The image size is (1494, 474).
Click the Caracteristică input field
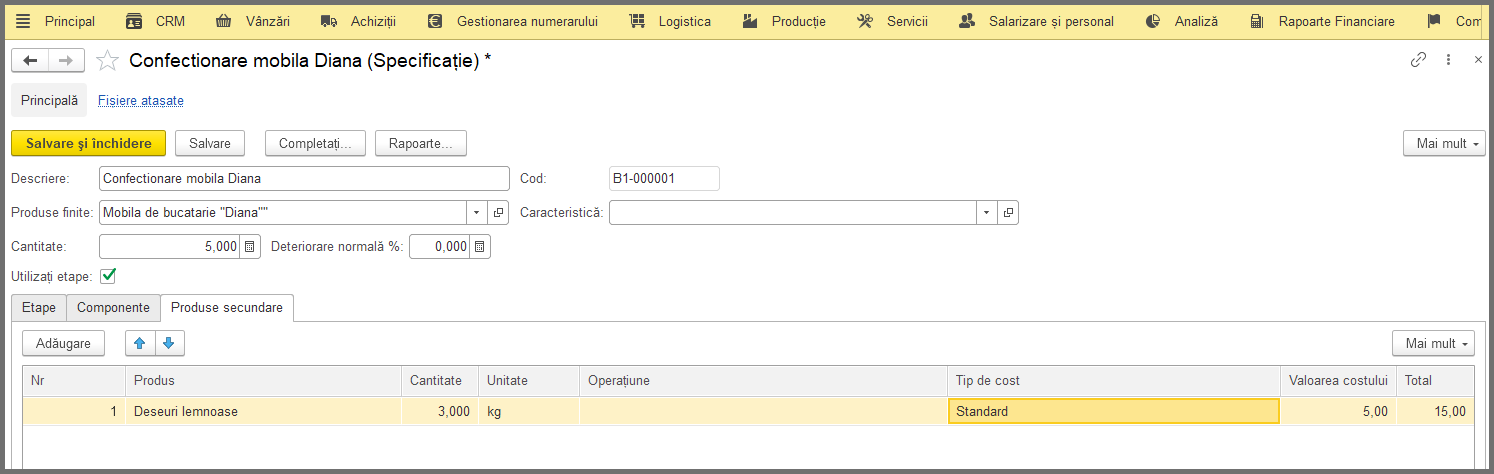793,213
